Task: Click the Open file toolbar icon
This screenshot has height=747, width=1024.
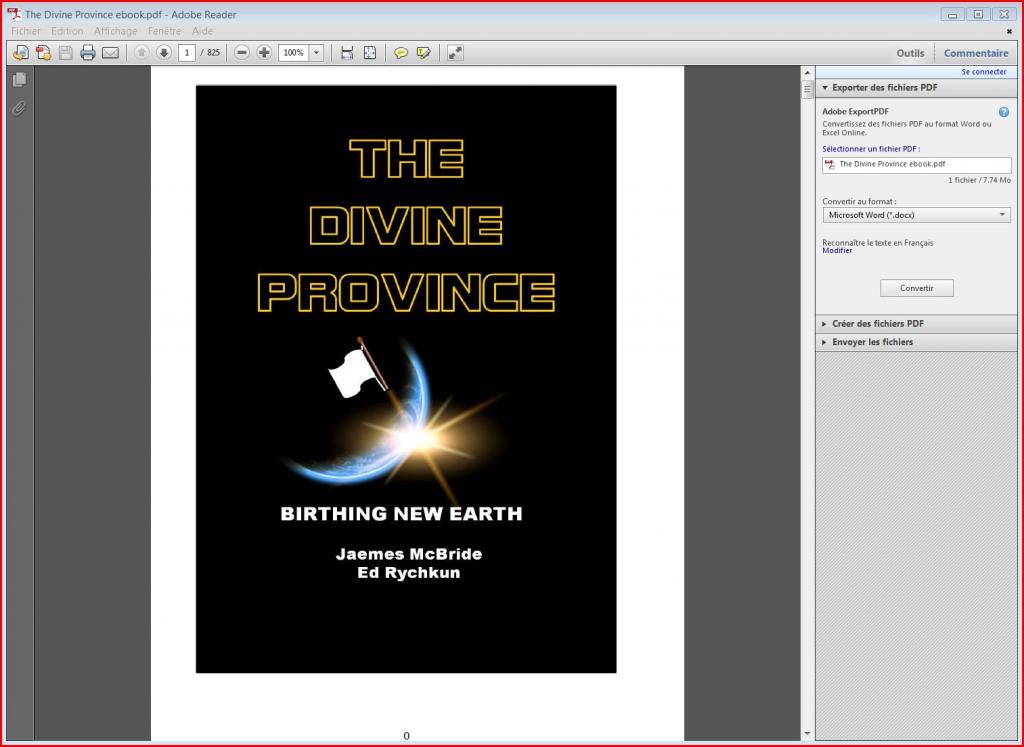Action: coord(20,53)
